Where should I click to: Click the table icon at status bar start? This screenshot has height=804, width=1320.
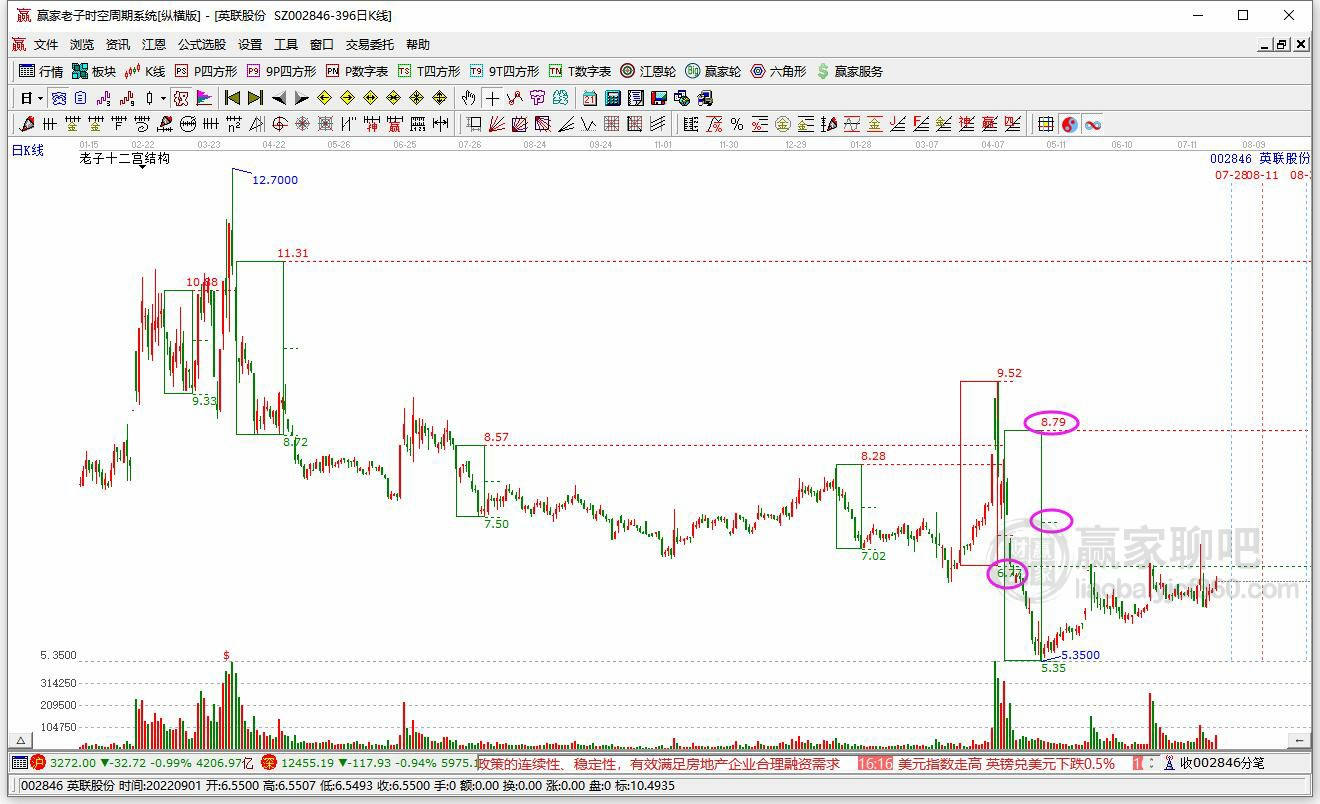(x=20, y=763)
